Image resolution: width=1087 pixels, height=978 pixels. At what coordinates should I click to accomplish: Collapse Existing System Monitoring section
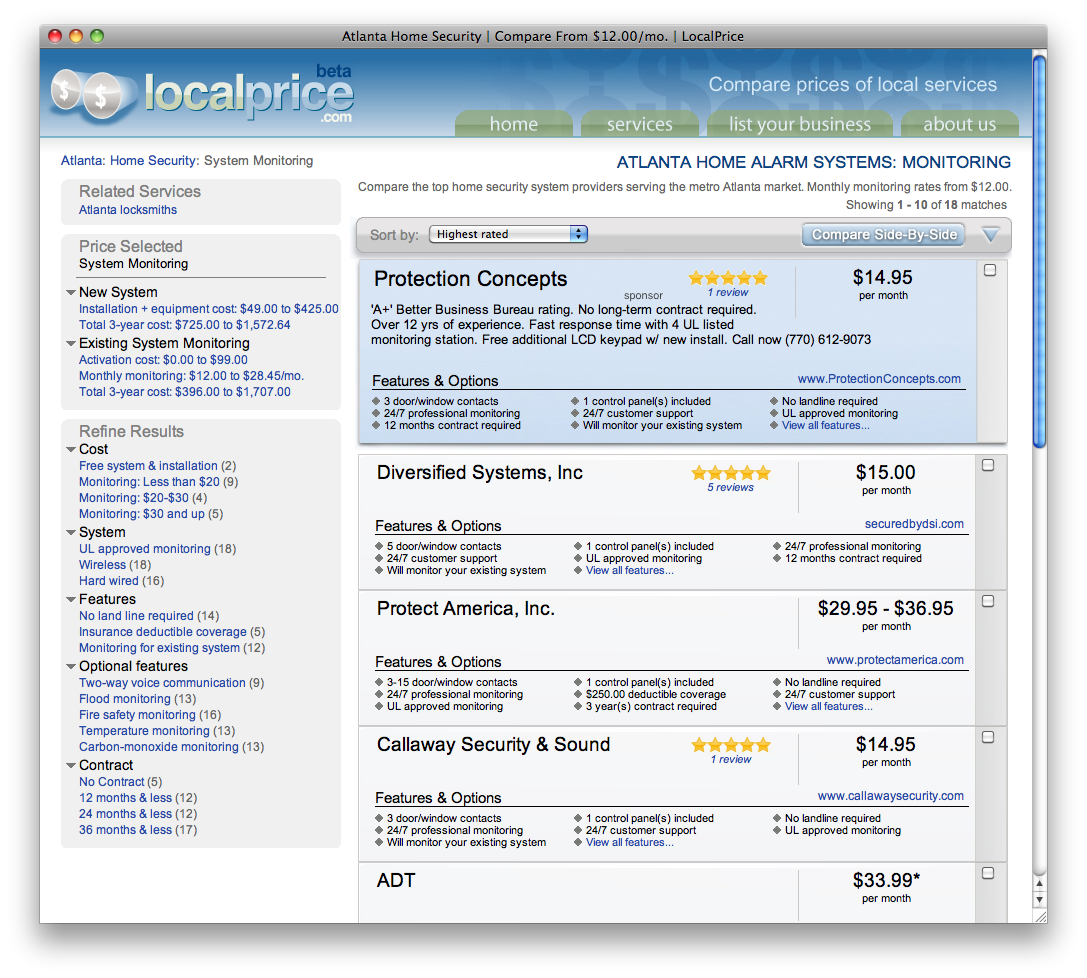71,343
